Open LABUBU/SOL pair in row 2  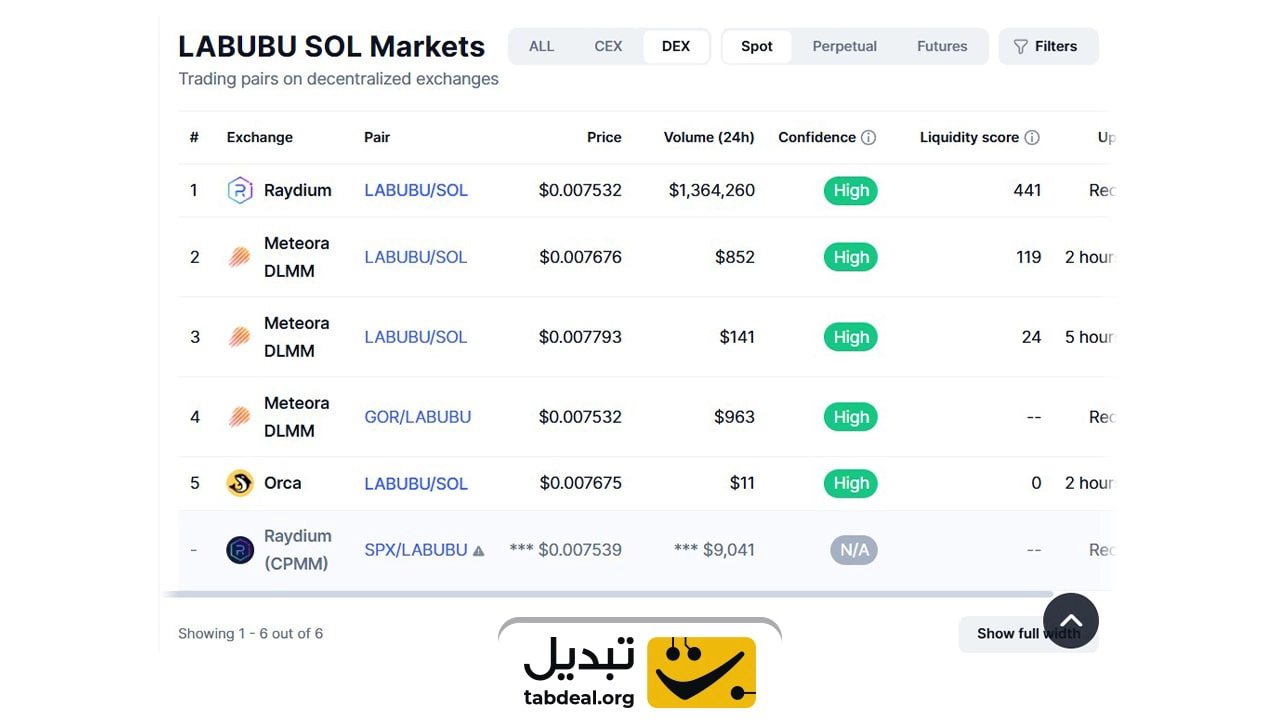point(416,257)
